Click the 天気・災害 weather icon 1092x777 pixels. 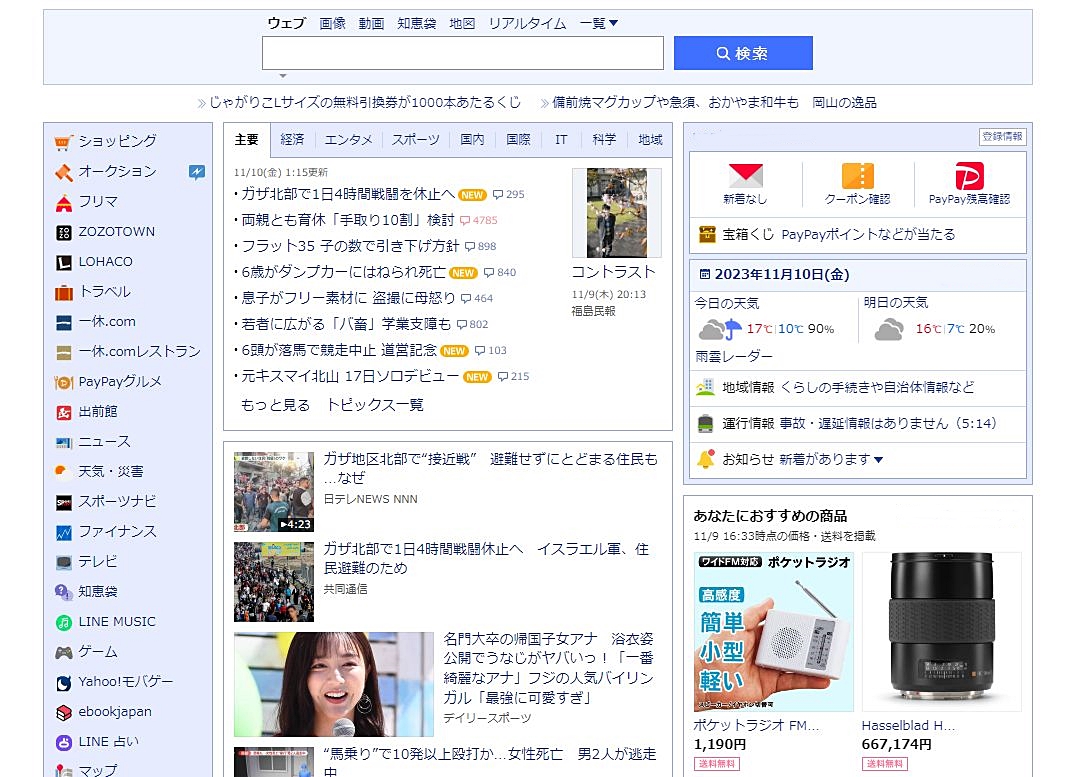point(63,472)
